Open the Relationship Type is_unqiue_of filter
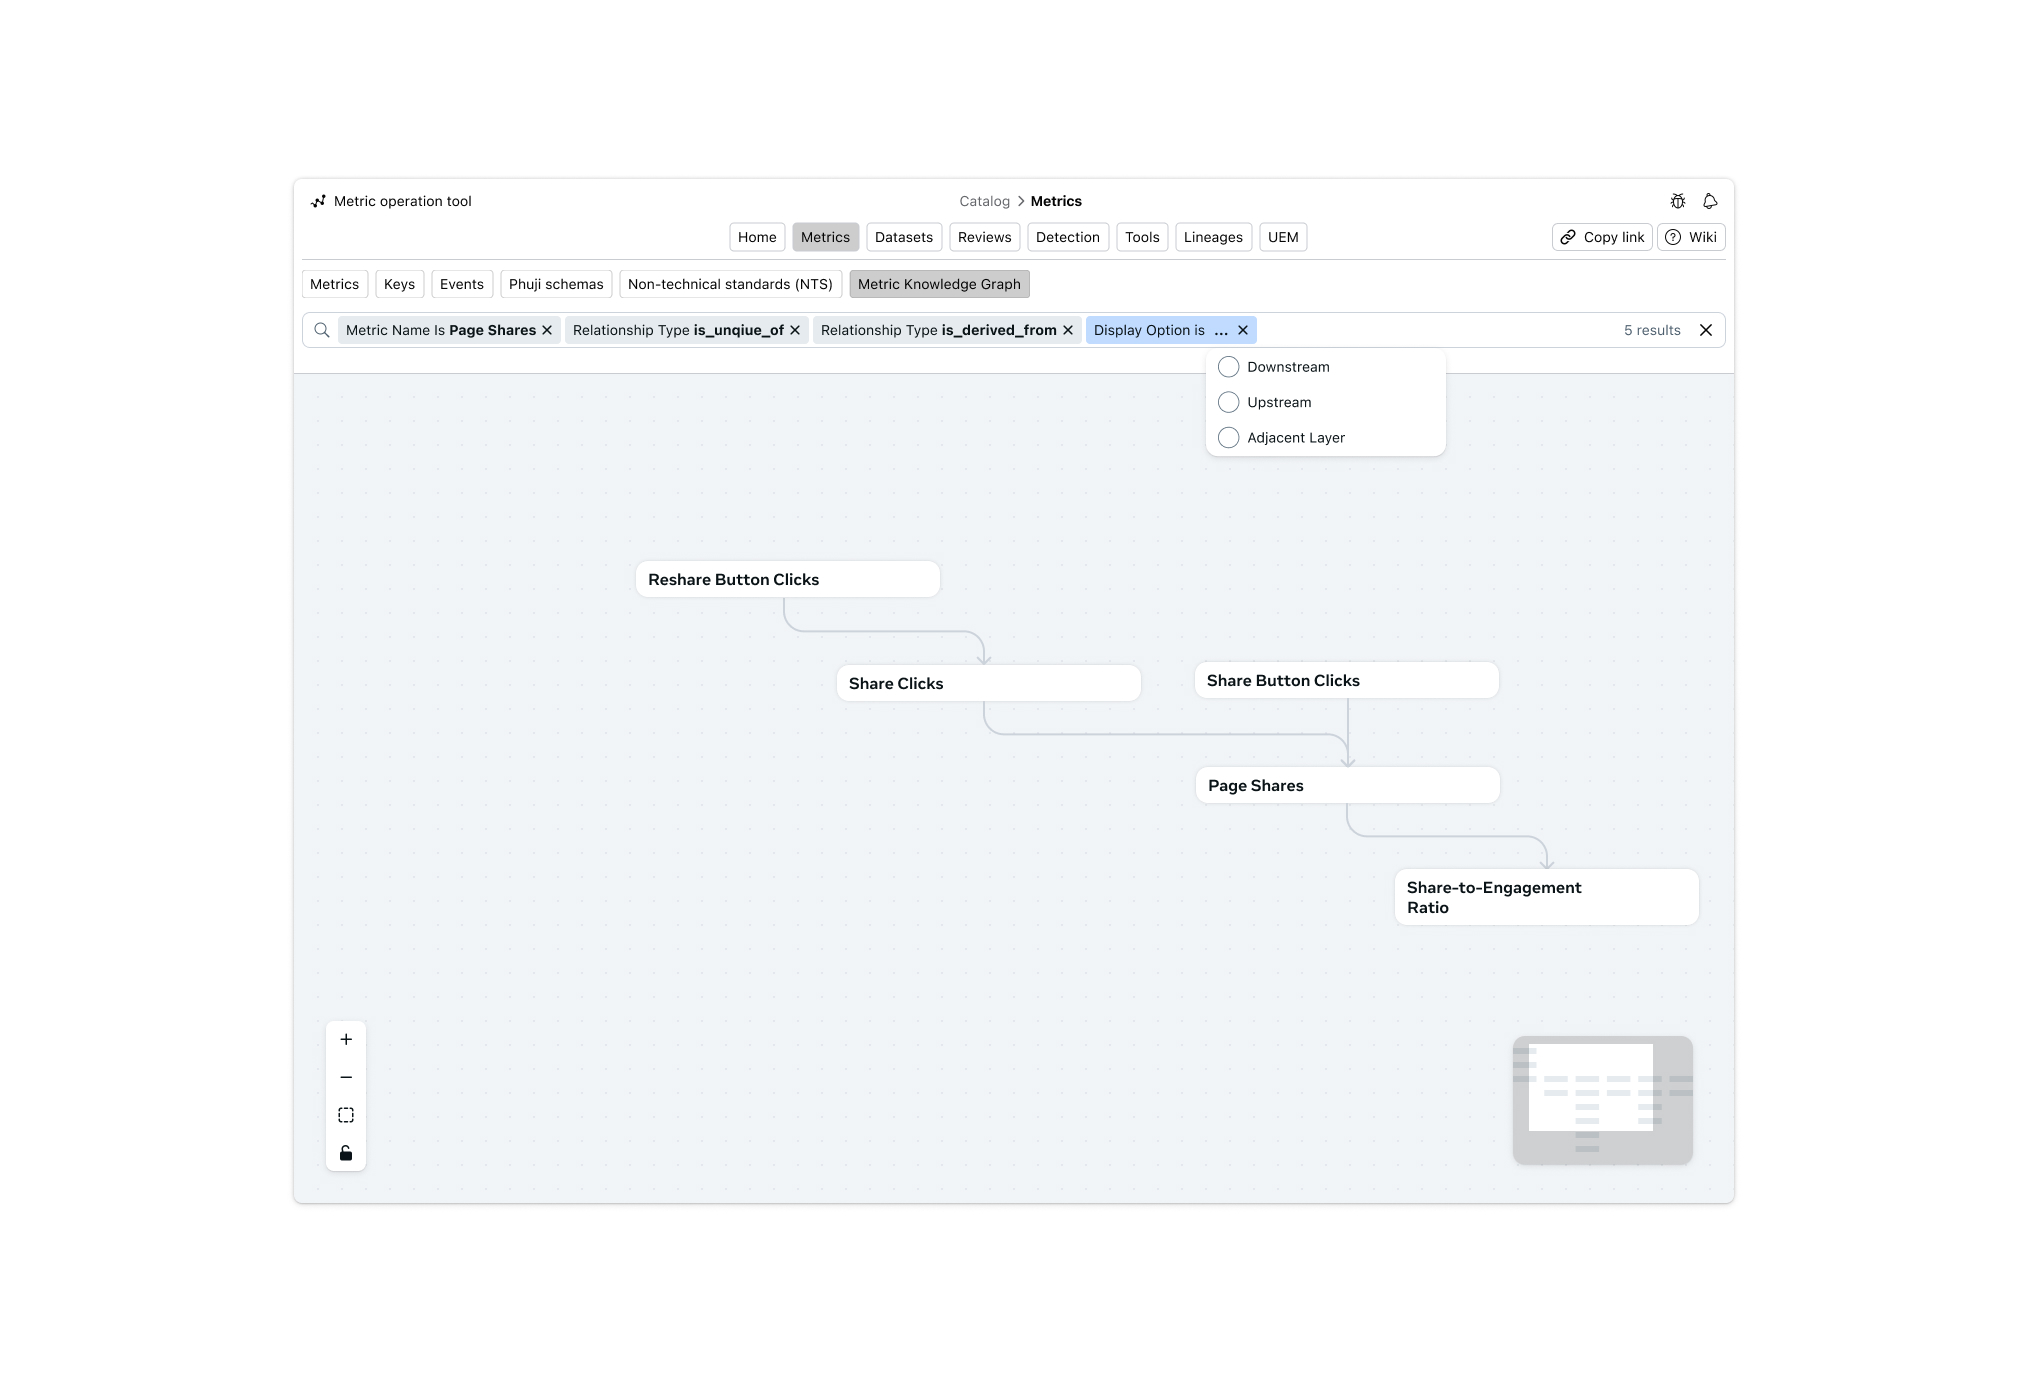Screen dimensions: 2028x1382 [x=677, y=330]
